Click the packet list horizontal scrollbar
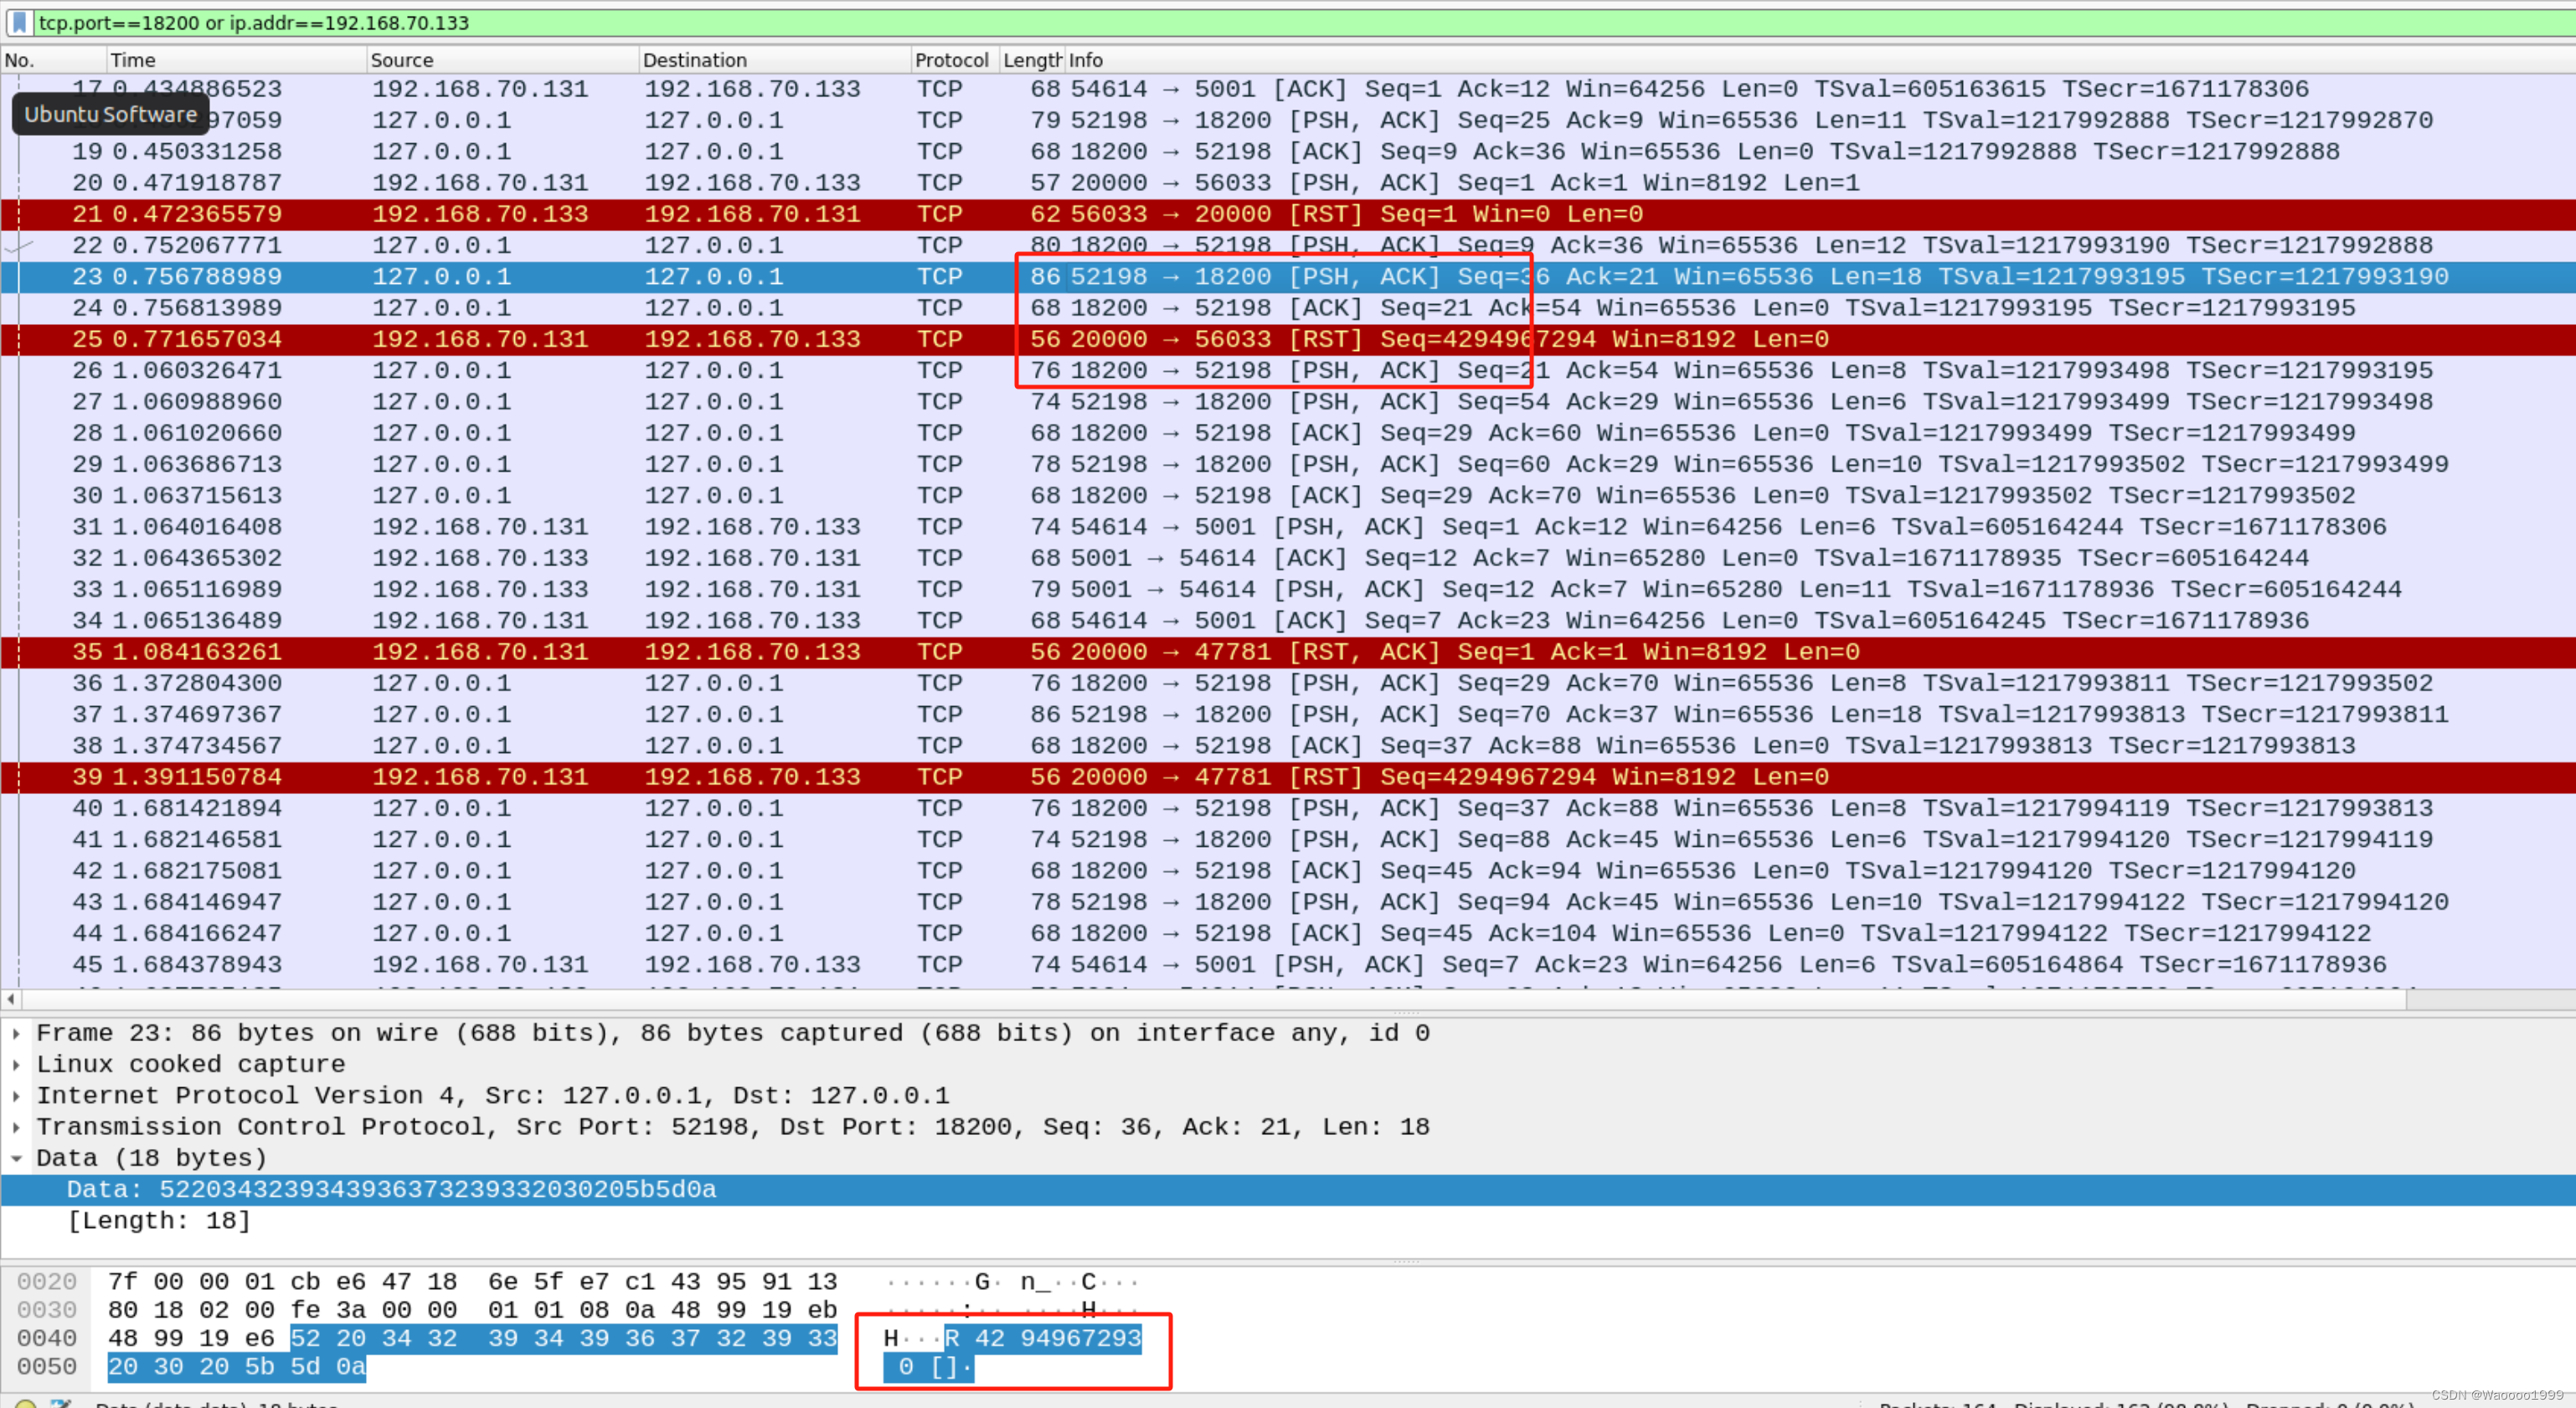This screenshot has height=1408, width=2576. click(1213, 999)
